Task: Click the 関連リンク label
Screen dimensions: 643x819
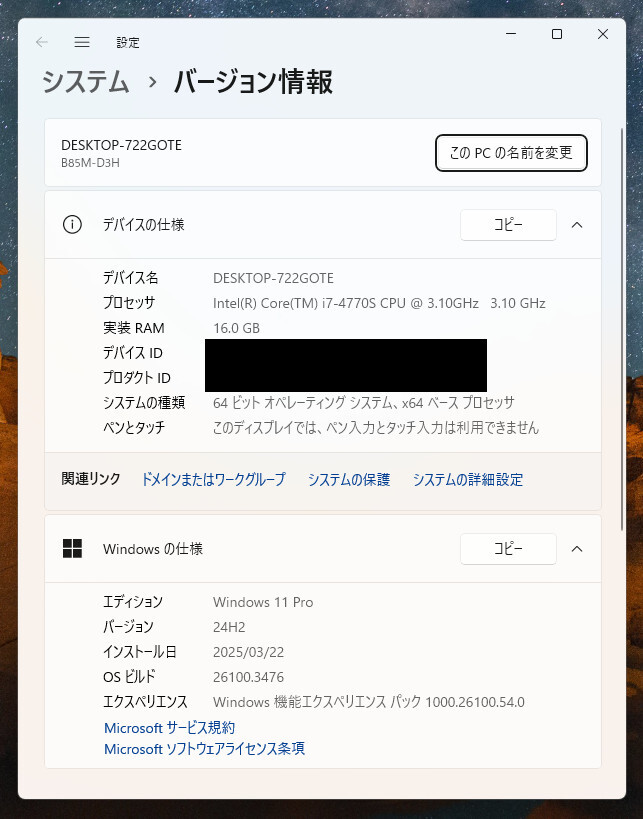Action: 91,479
